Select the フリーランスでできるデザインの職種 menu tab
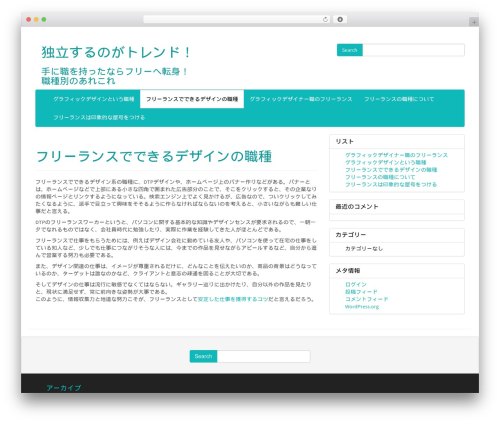500x423 pixels. 192,99
